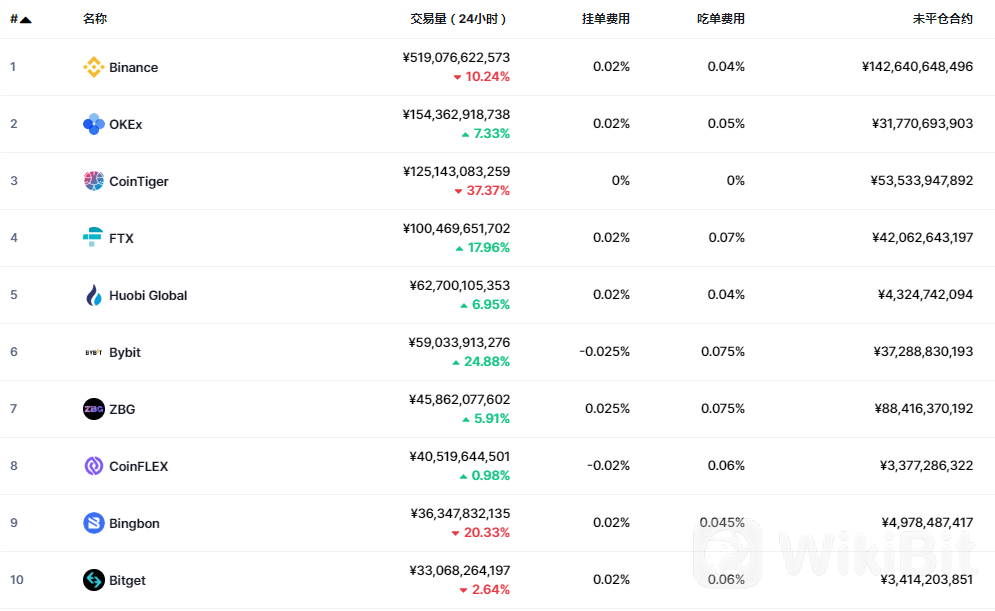The height and width of the screenshot is (611, 995).
Task: Open the Binance exchange name link
Action: 133,67
